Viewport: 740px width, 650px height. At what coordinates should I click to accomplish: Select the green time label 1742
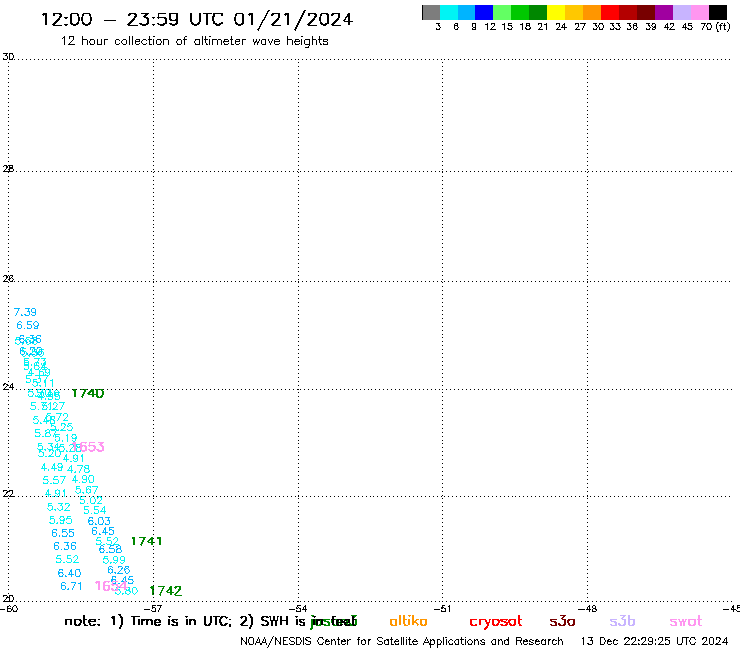point(166,591)
